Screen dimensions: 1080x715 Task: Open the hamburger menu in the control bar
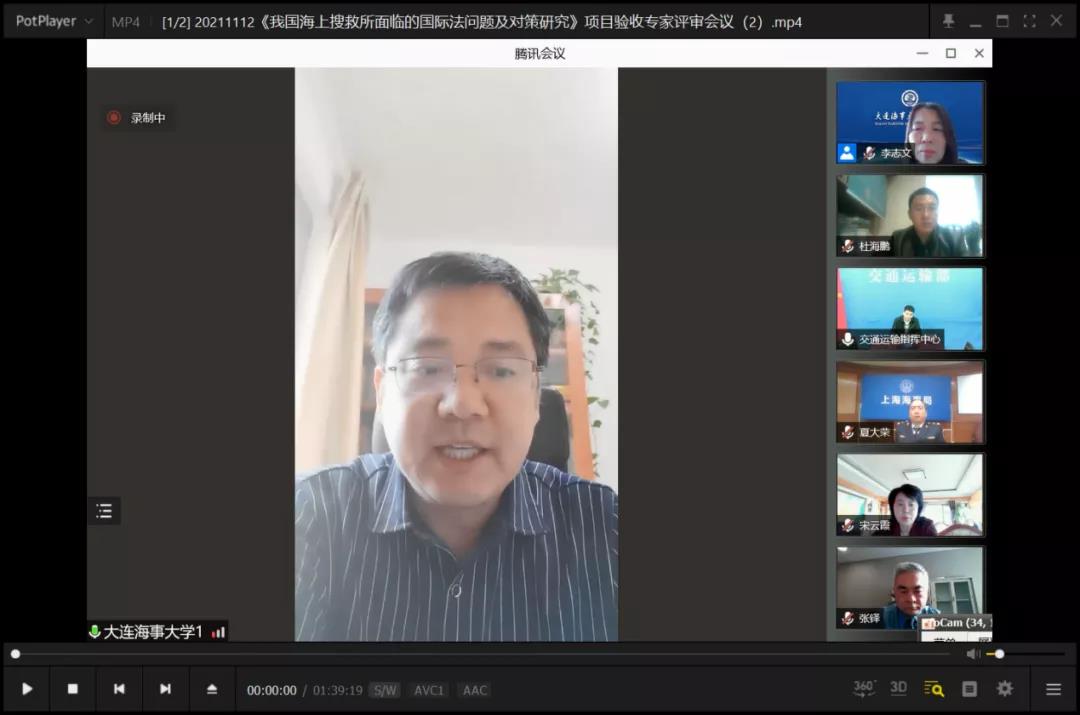click(x=1053, y=689)
